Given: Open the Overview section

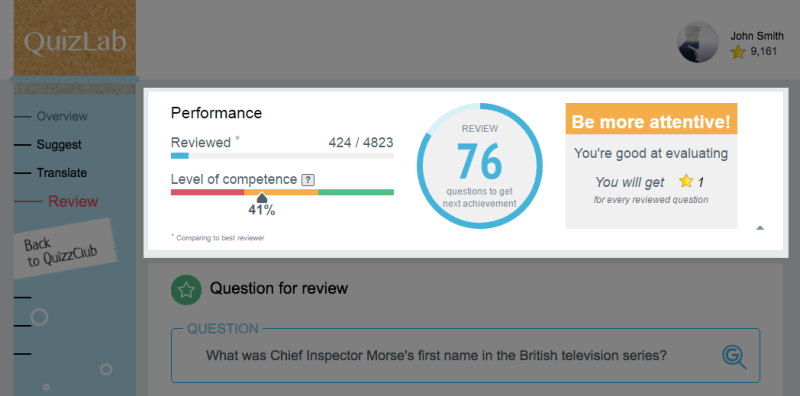Looking at the screenshot, I should click(x=62, y=116).
